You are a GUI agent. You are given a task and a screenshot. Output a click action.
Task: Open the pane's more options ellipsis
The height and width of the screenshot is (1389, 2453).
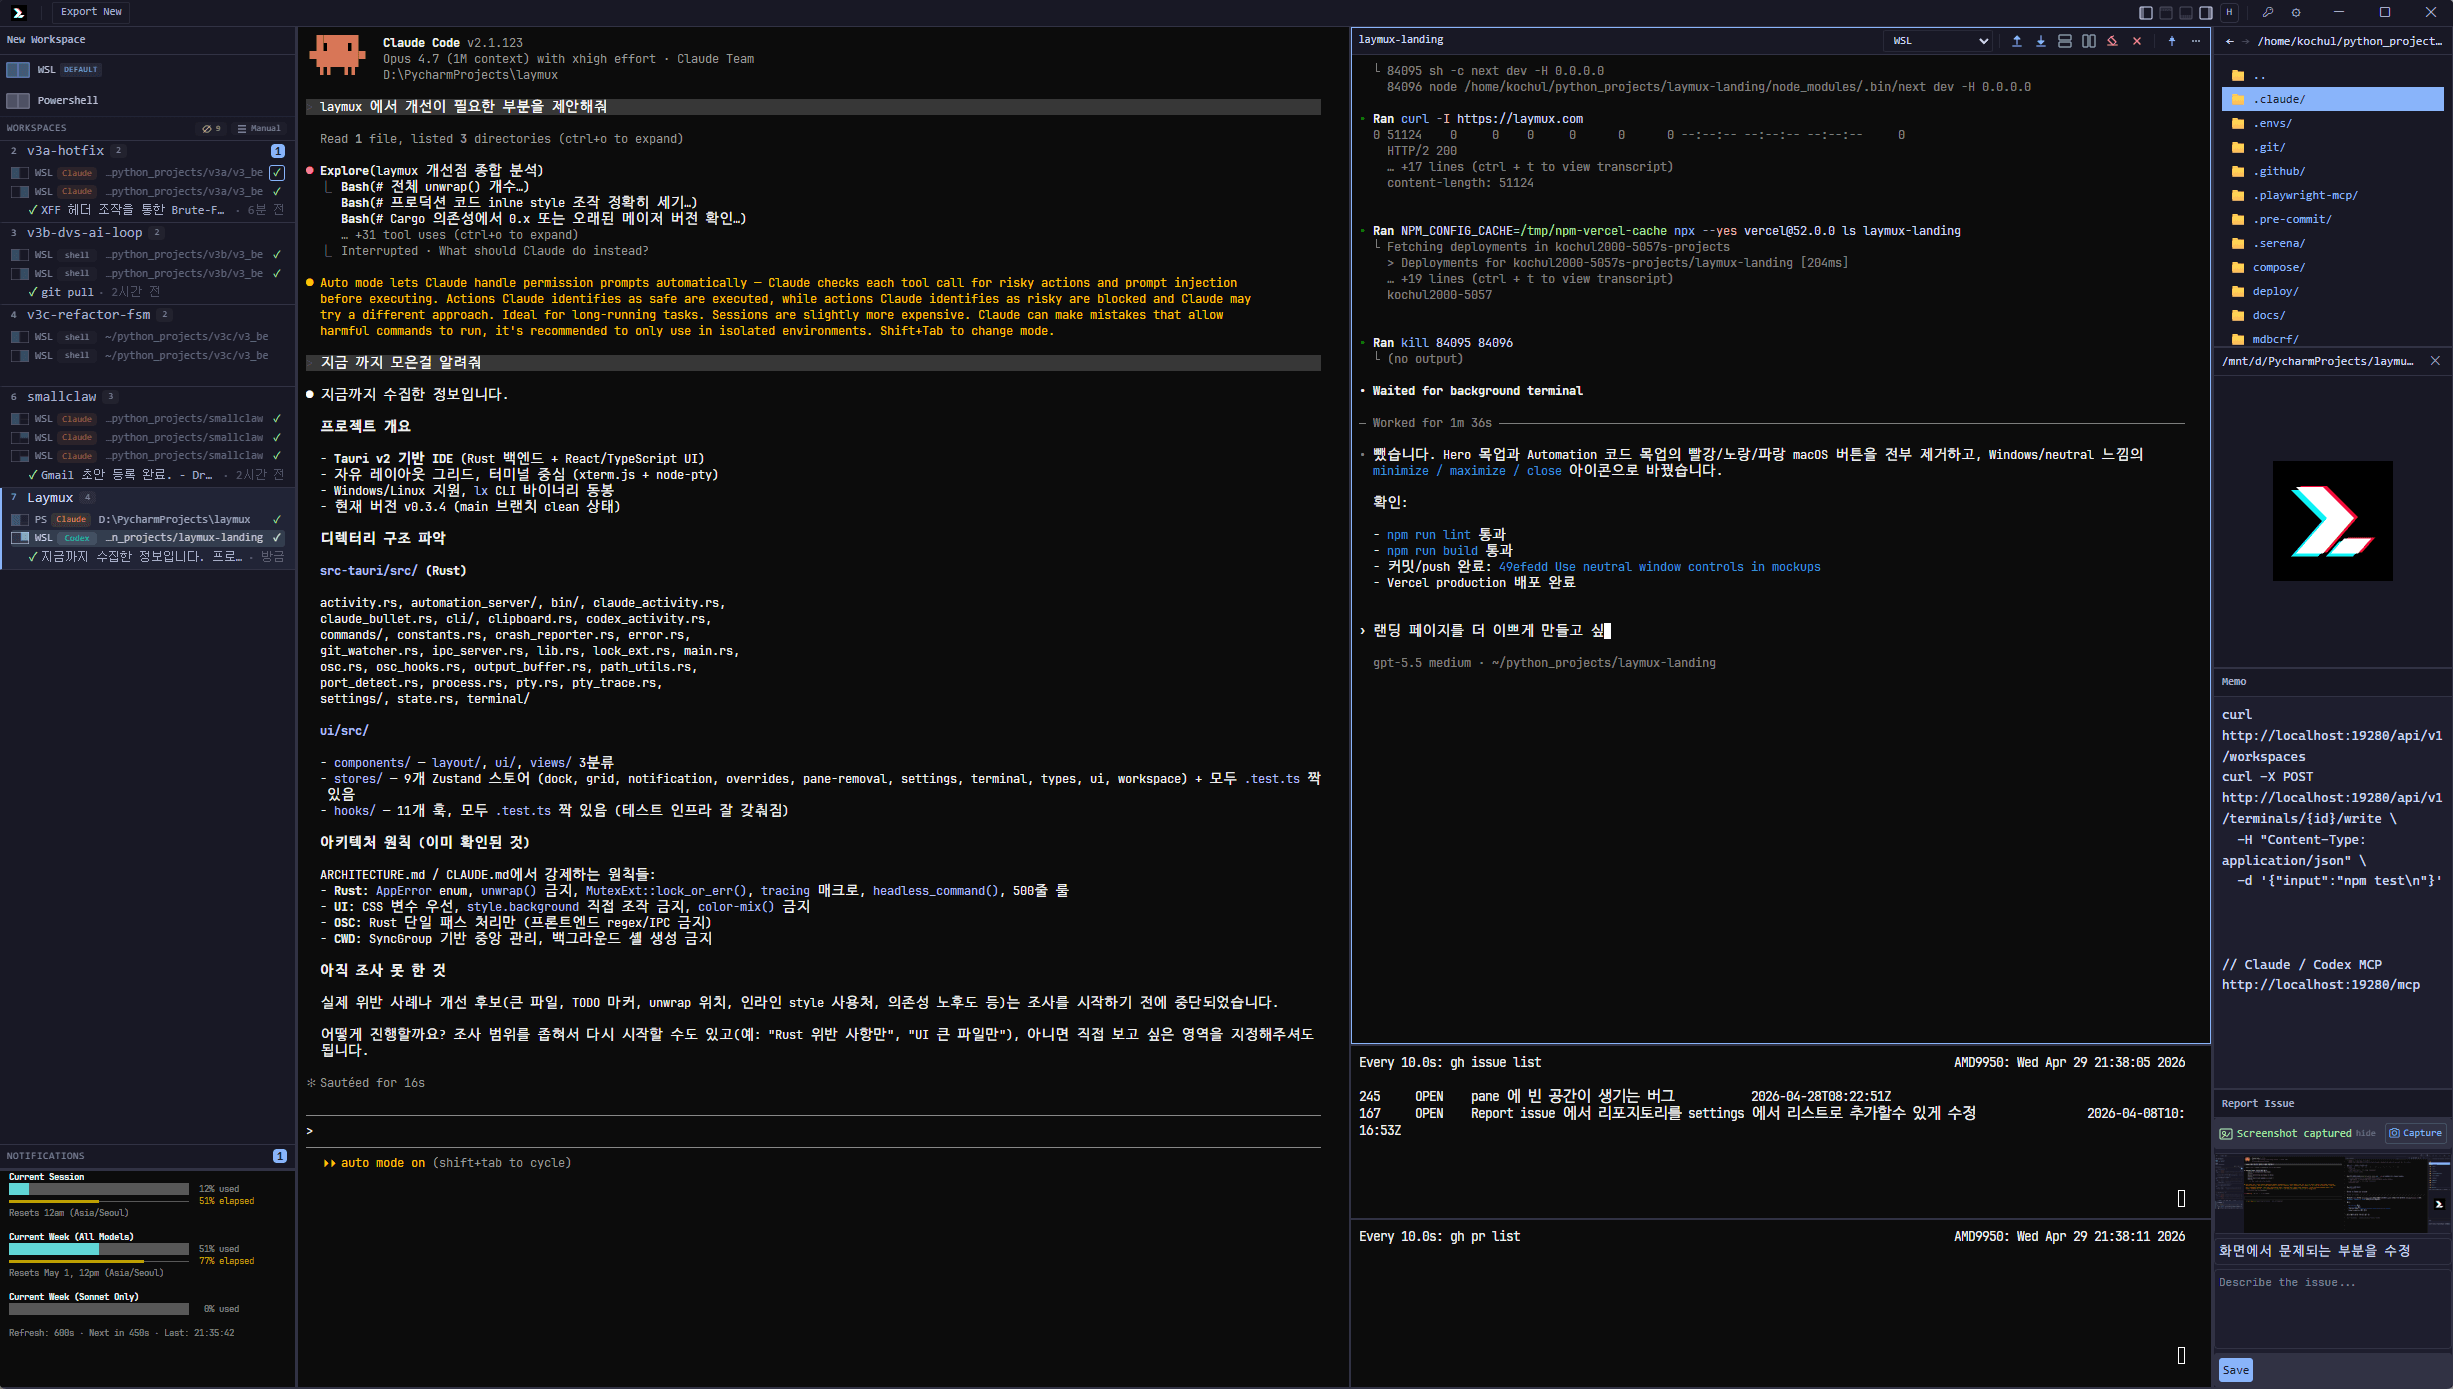tap(2195, 41)
